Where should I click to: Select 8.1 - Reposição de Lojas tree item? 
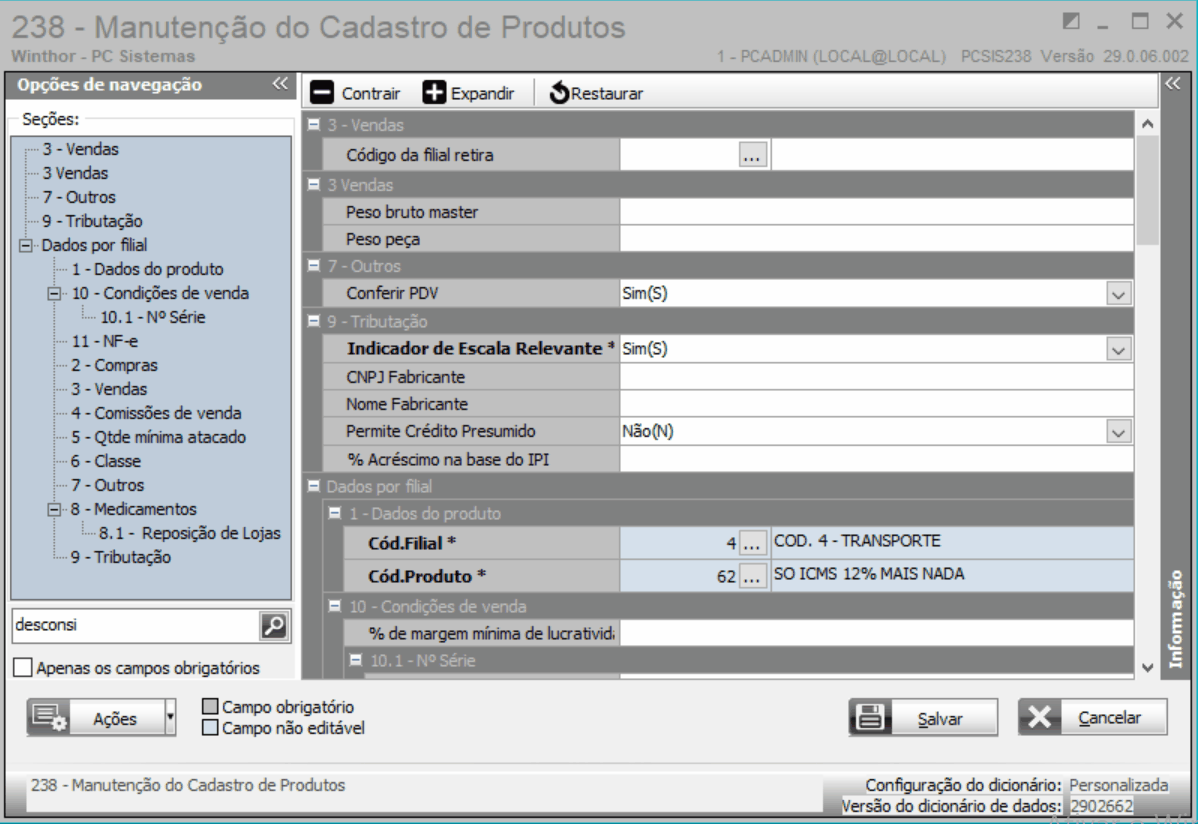coord(189,533)
